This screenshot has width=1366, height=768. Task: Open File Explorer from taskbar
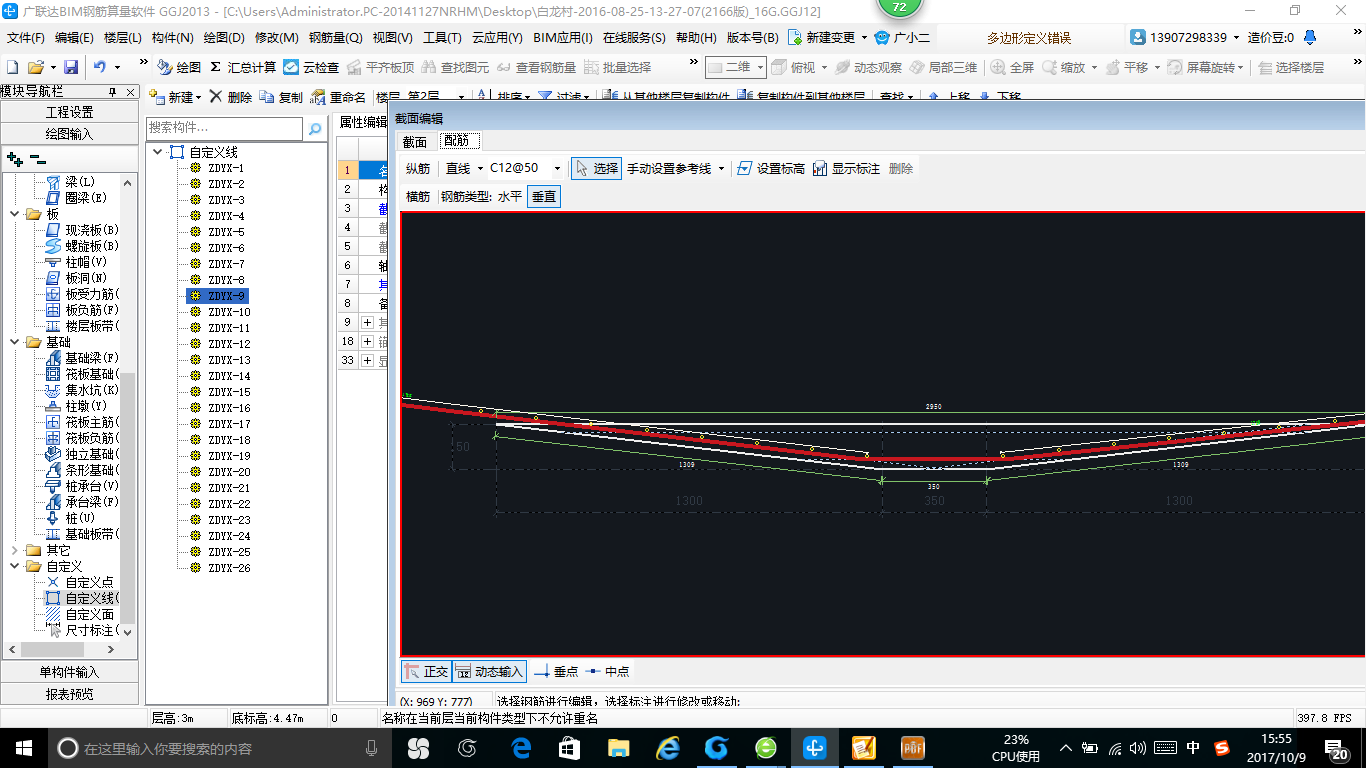pyautogui.click(x=619, y=747)
